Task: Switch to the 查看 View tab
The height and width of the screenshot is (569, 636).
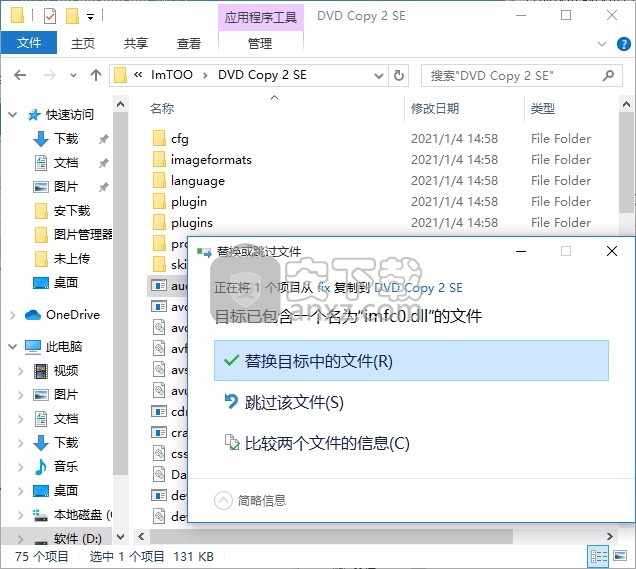Action: tap(189, 43)
